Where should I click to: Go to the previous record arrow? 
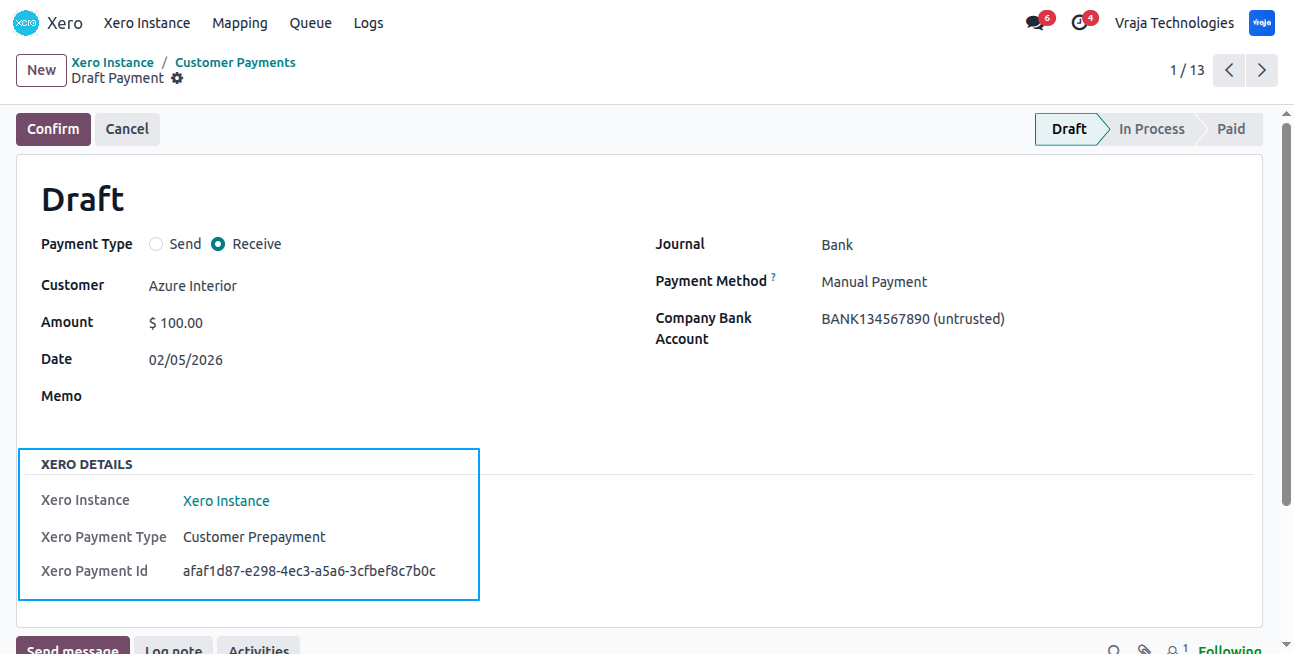(1229, 70)
